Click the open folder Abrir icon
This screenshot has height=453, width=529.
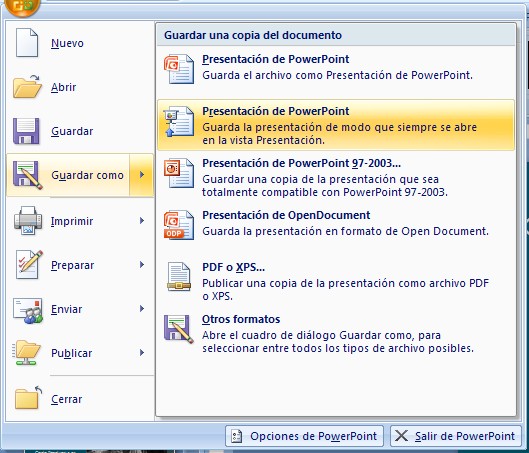pos(27,87)
